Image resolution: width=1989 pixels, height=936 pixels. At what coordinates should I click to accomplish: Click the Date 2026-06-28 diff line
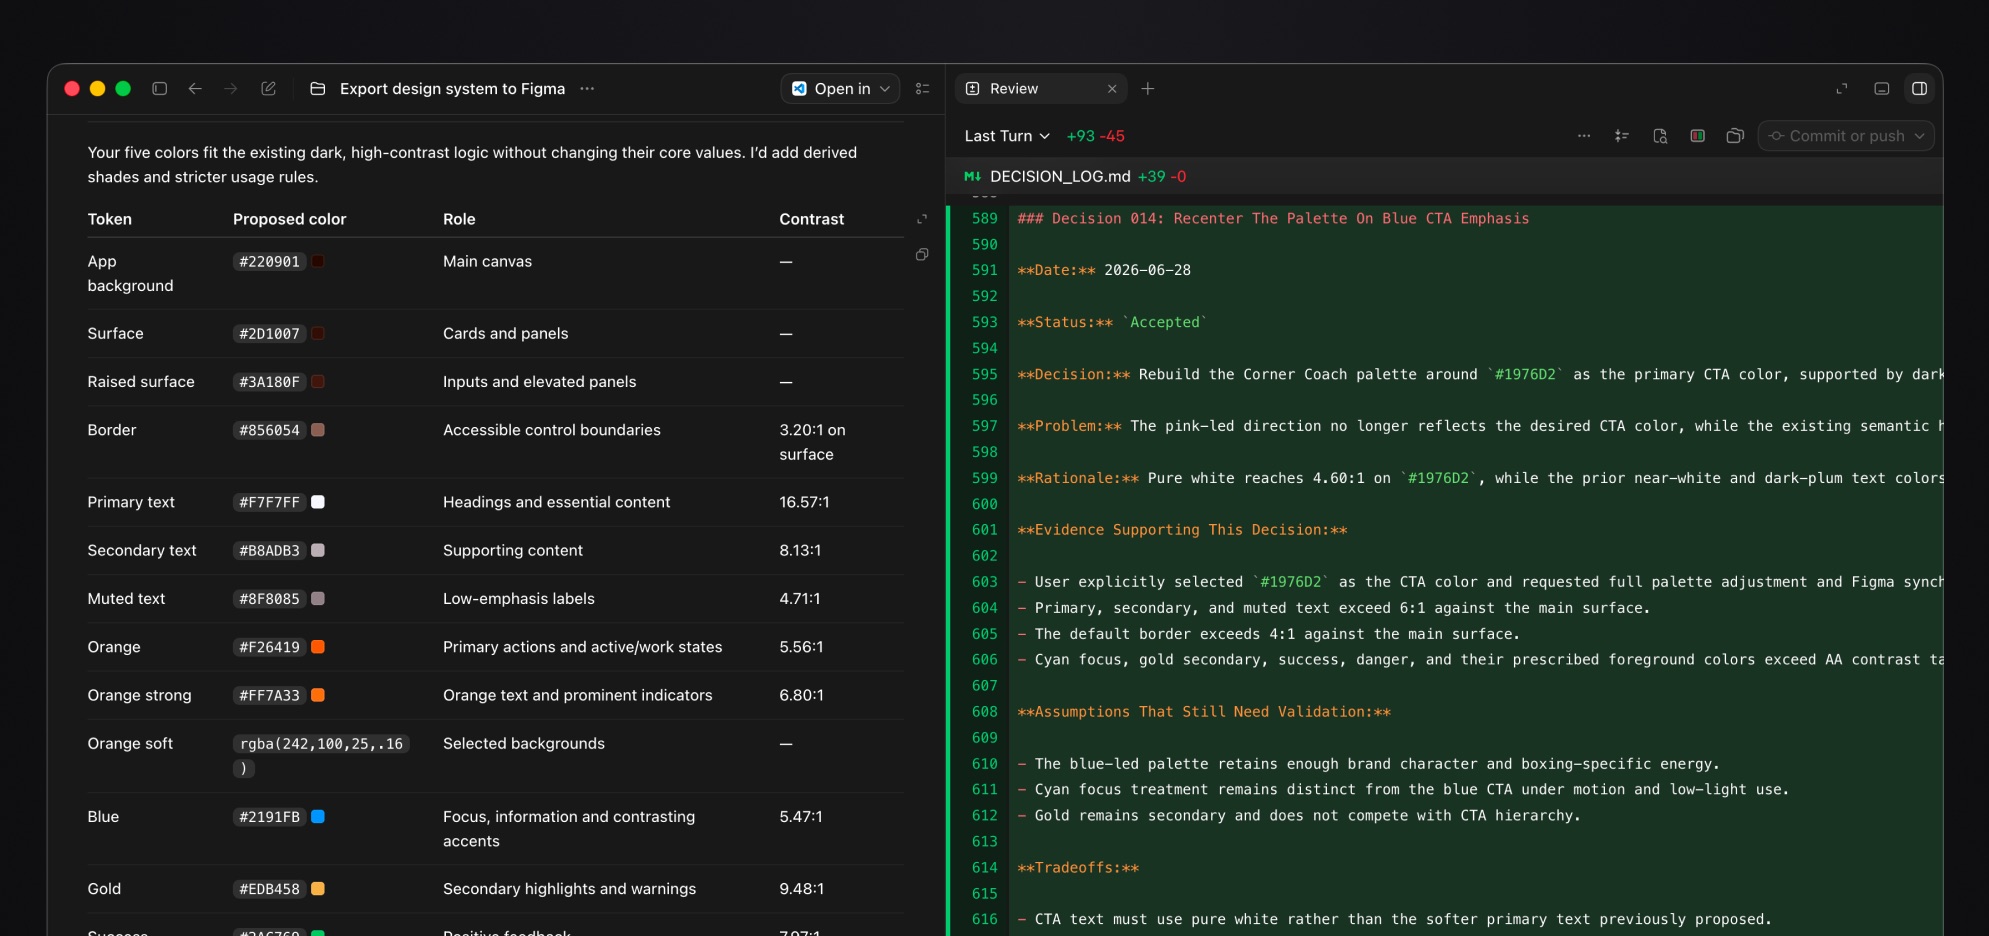1104,270
